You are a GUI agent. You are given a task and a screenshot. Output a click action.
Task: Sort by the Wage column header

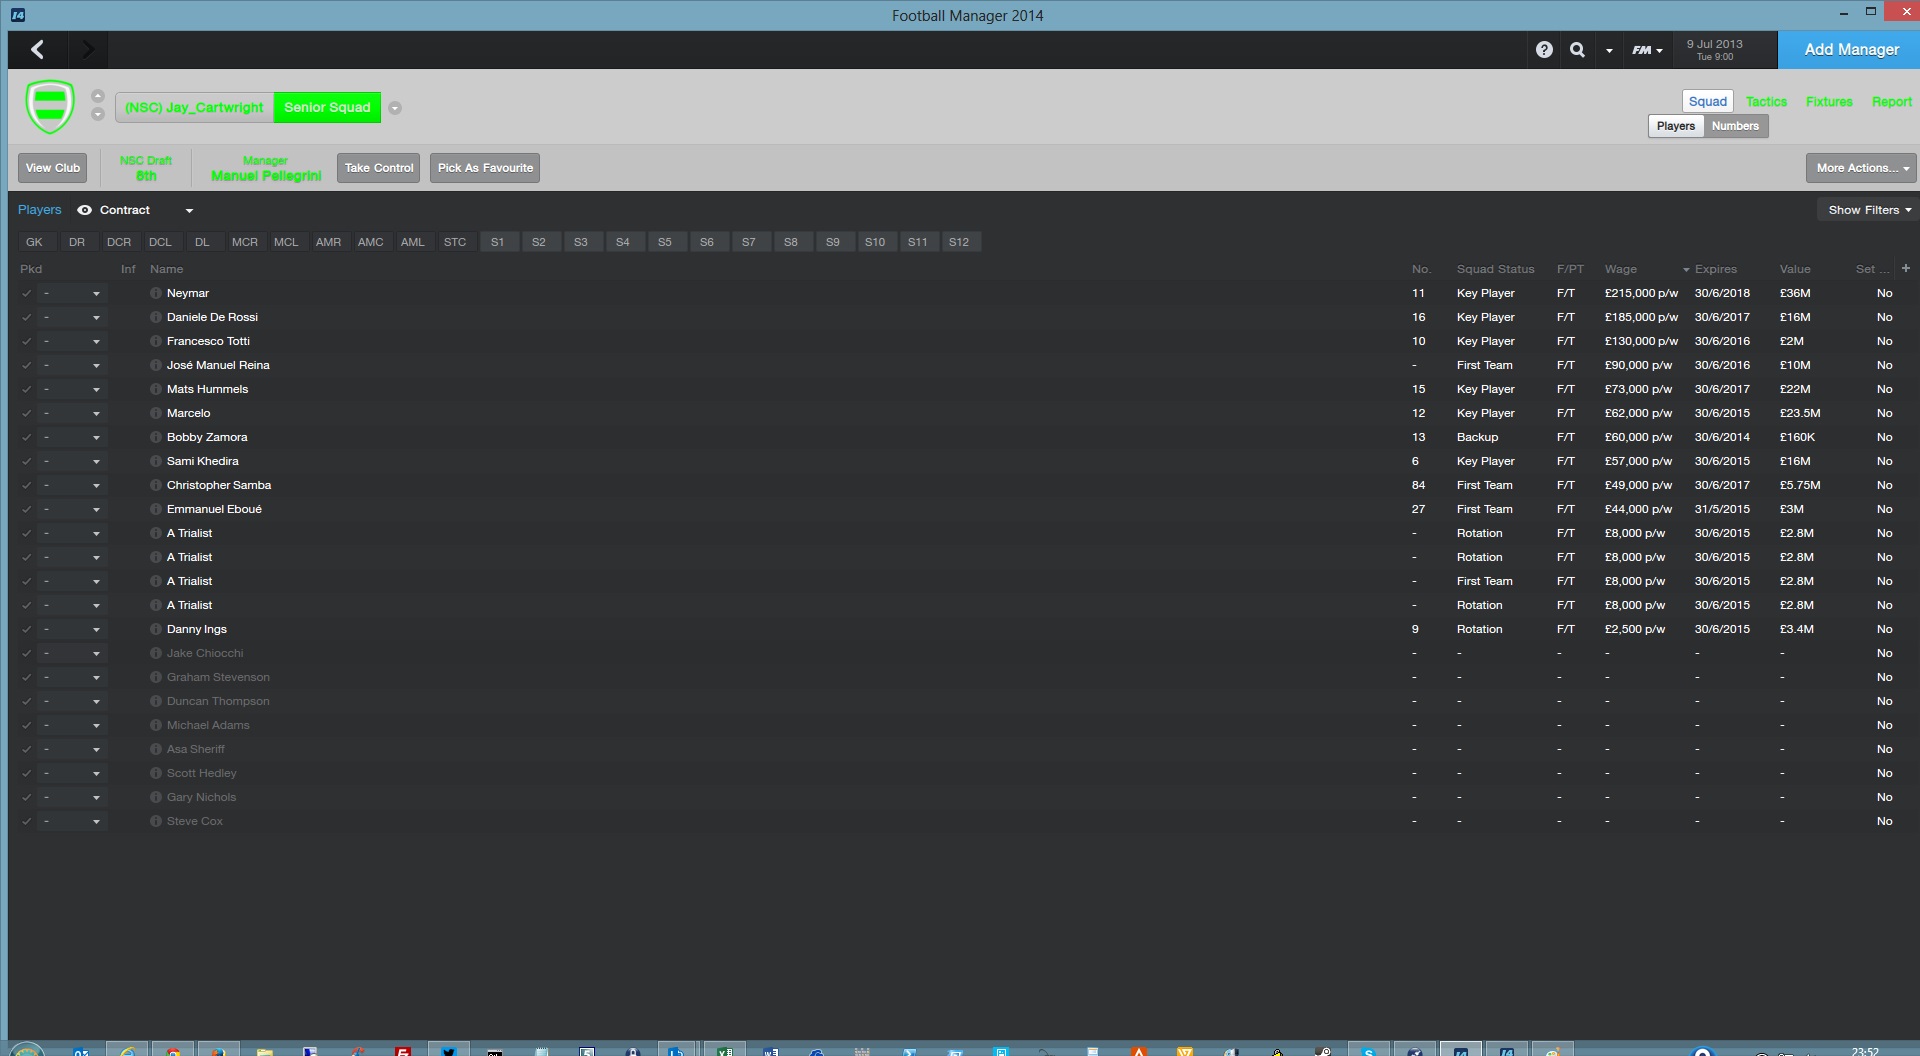pyautogui.click(x=1620, y=269)
